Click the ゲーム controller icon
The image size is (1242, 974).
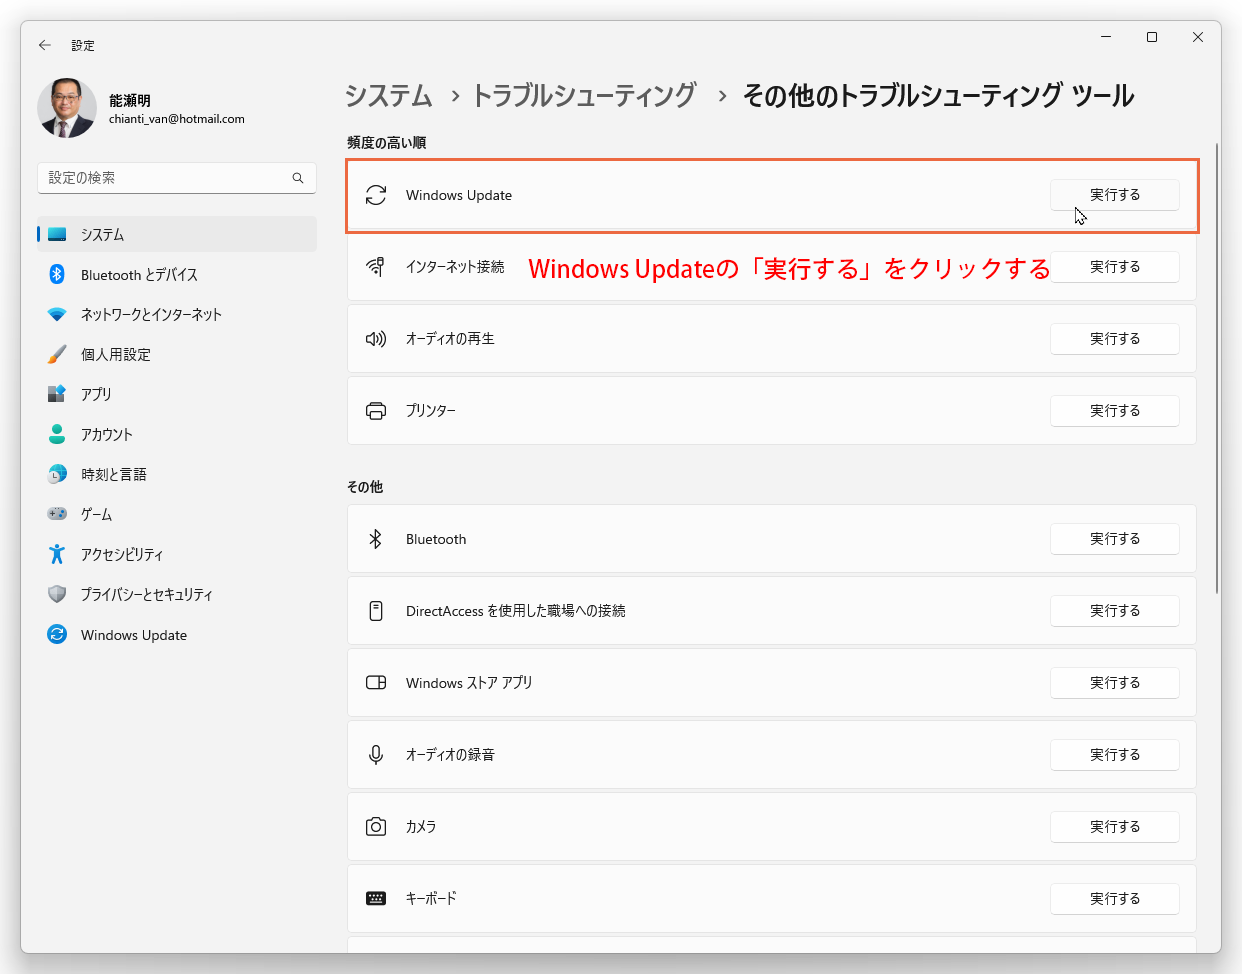tap(57, 514)
